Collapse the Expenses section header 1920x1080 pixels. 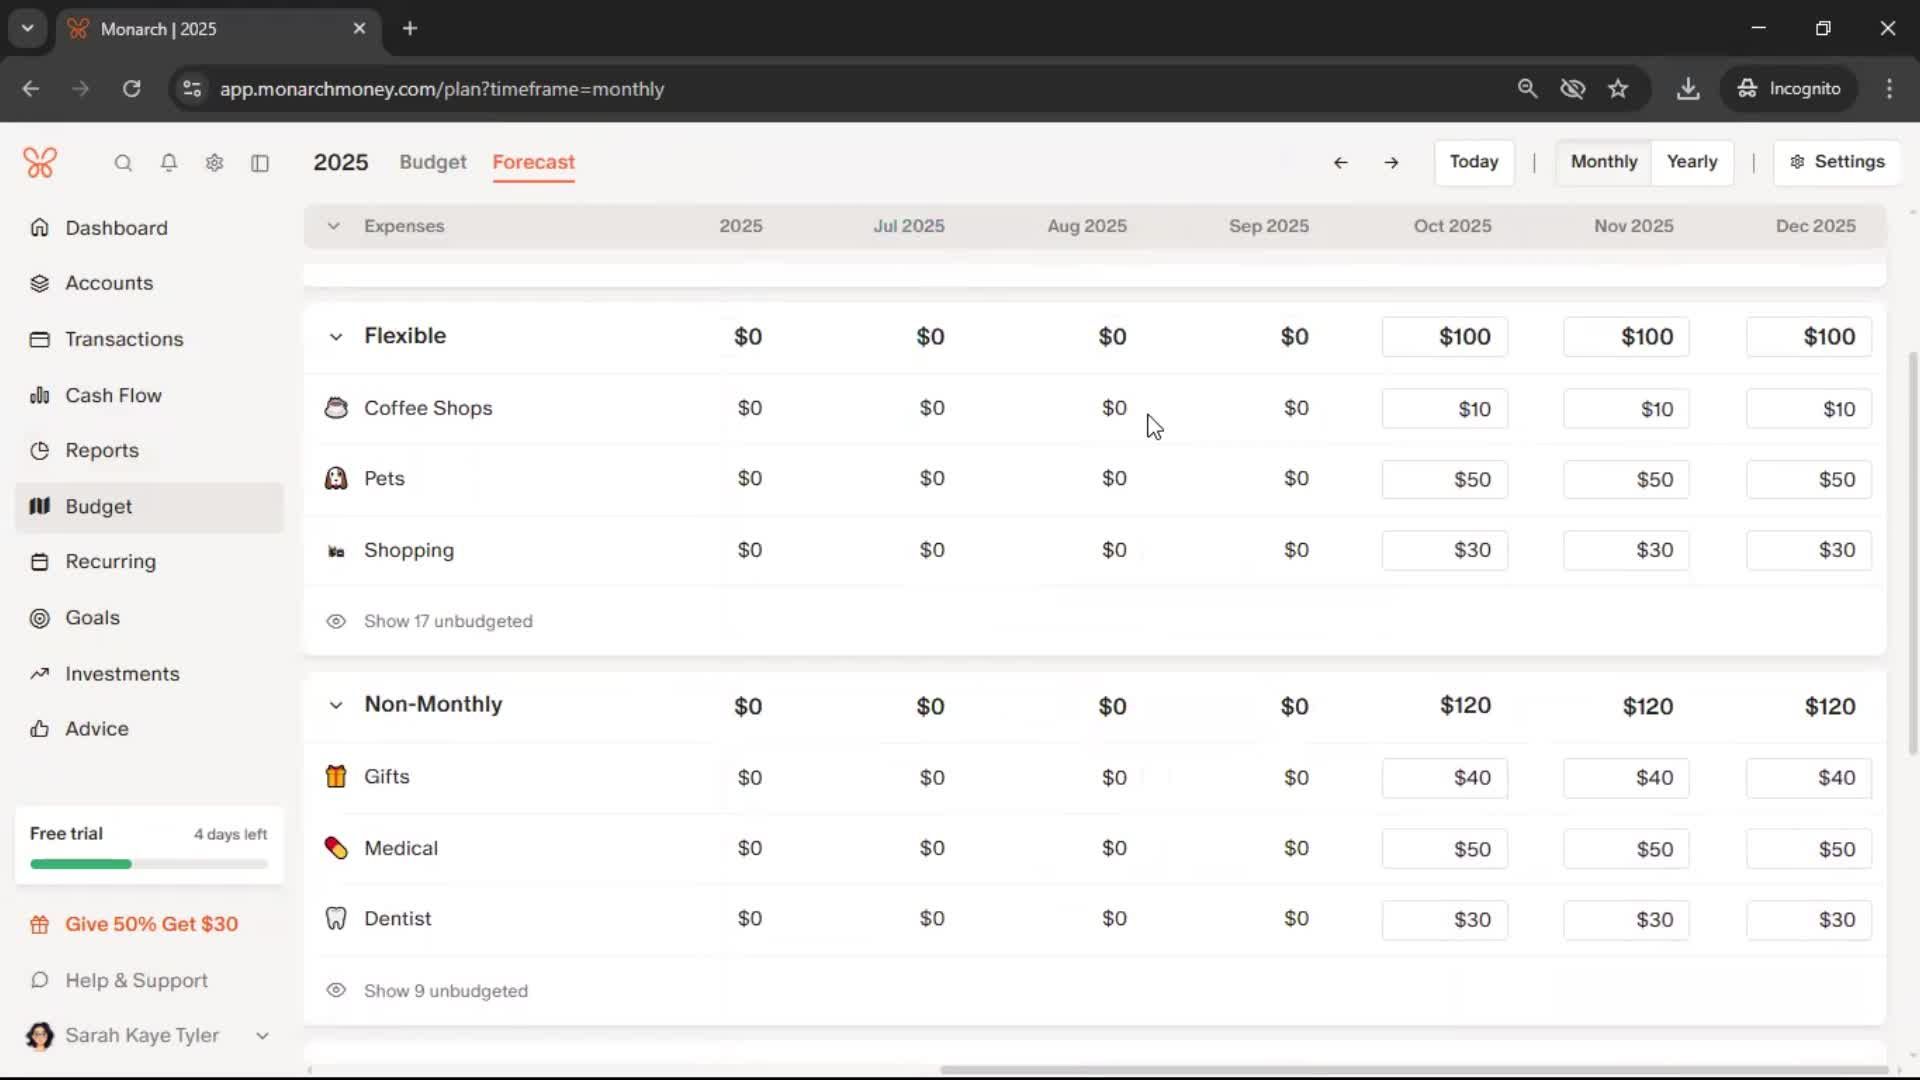(x=334, y=226)
